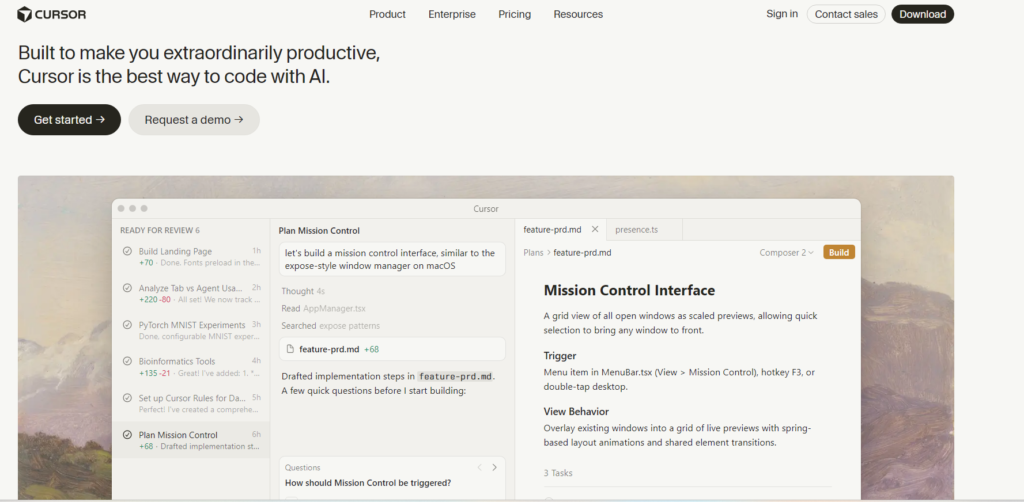Screen dimensions: 1024x502
Task: Click the Cursor window title
Action: click(x=486, y=209)
